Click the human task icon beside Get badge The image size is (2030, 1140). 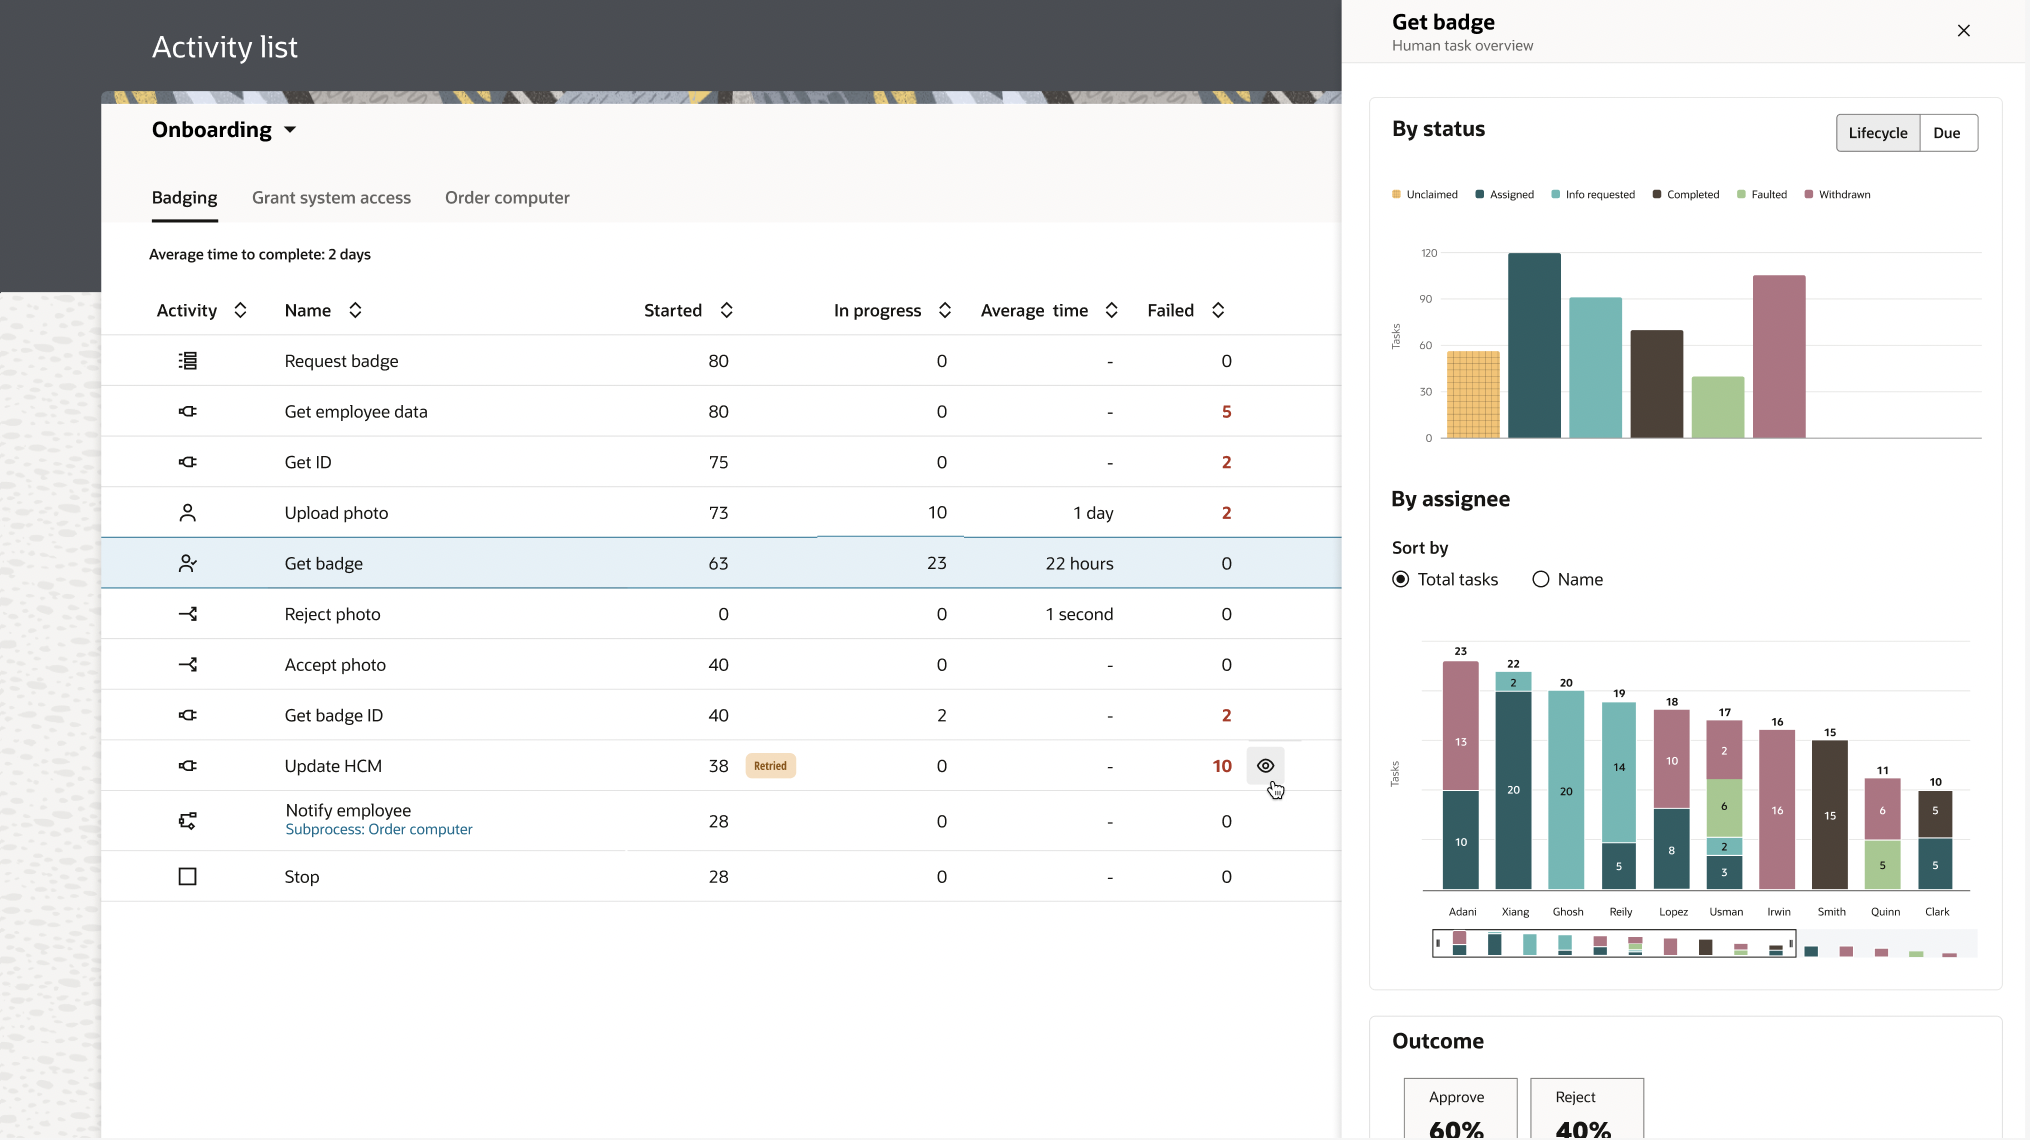[x=187, y=563]
